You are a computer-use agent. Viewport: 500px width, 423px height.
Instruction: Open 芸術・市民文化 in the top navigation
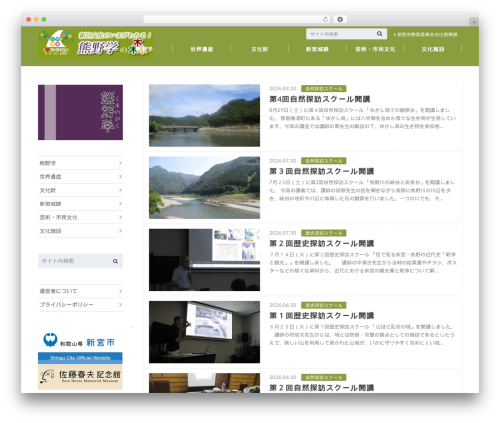point(375,49)
